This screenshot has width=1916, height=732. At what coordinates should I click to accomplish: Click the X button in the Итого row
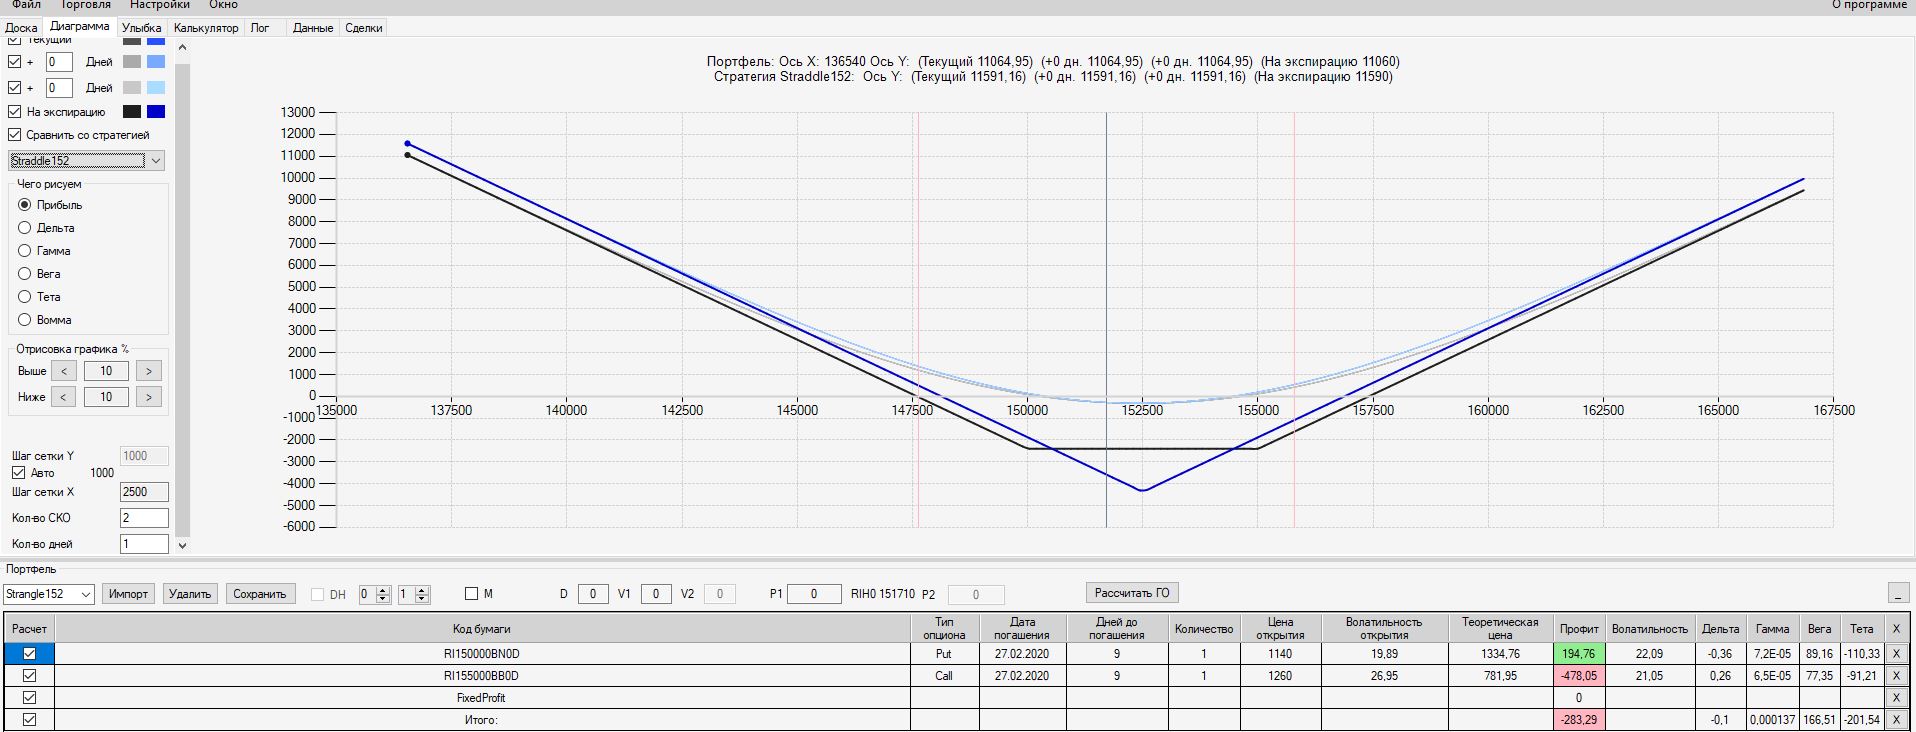[1895, 720]
